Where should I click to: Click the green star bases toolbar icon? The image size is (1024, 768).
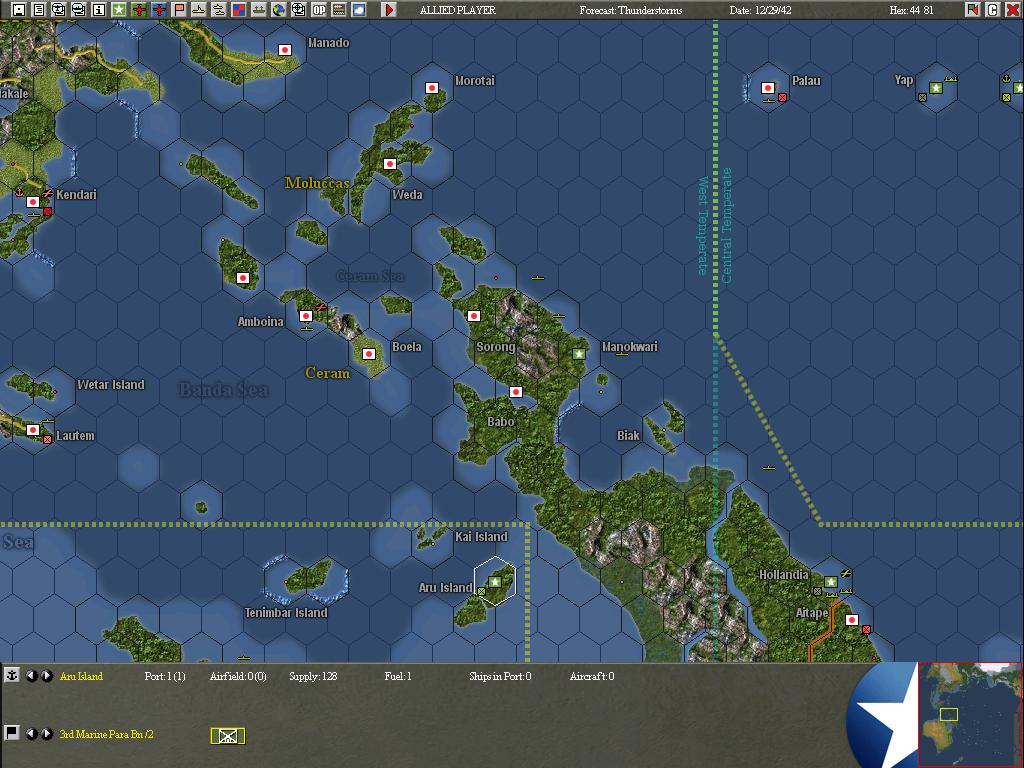[119, 10]
